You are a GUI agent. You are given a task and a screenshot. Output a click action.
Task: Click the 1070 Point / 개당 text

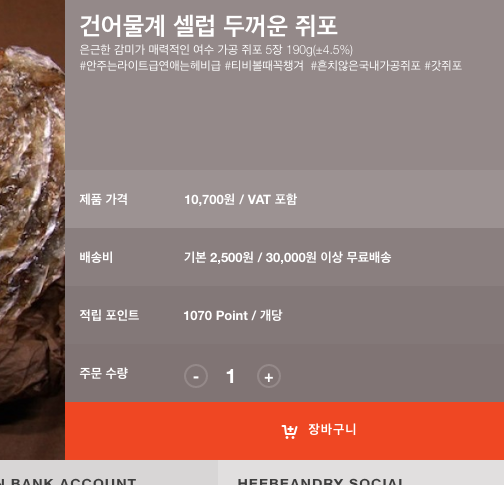pyautogui.click(x=233, y=315)
